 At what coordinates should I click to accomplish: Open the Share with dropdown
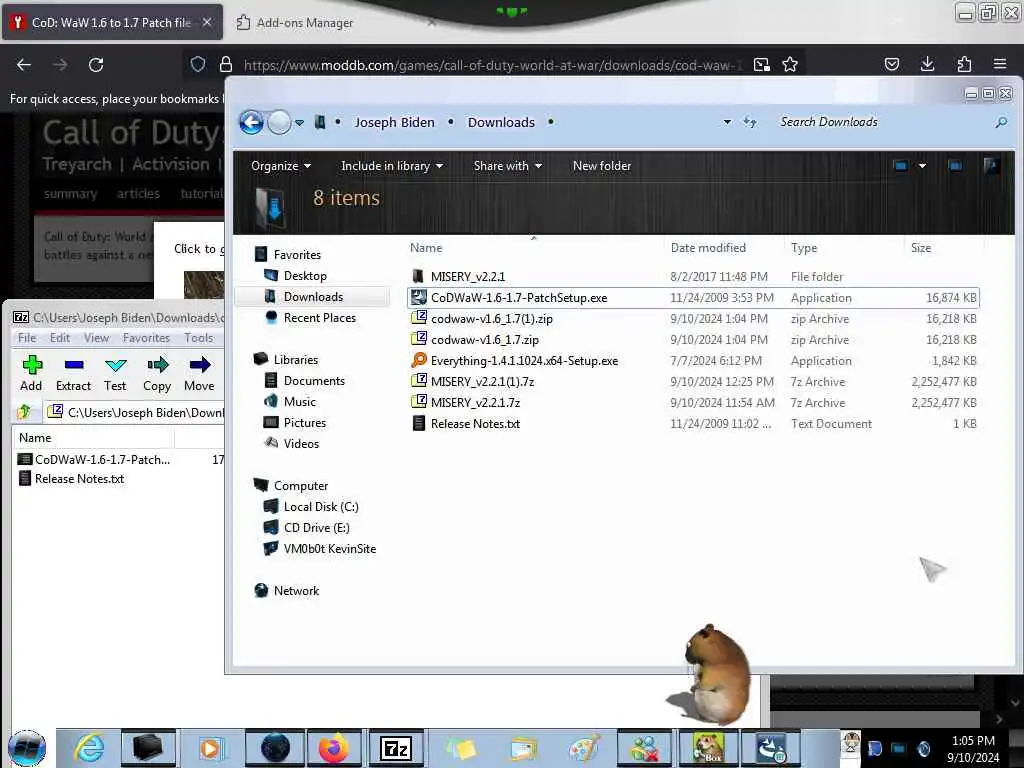pos(507,166)
